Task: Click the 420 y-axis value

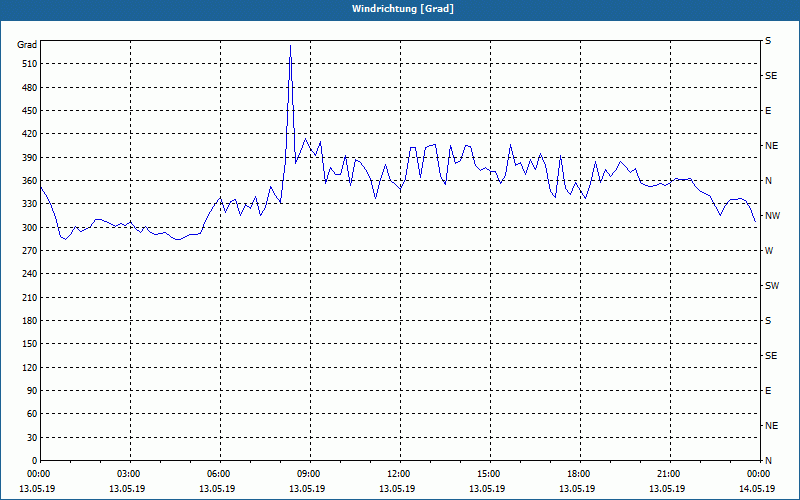Action: (30, 134)
